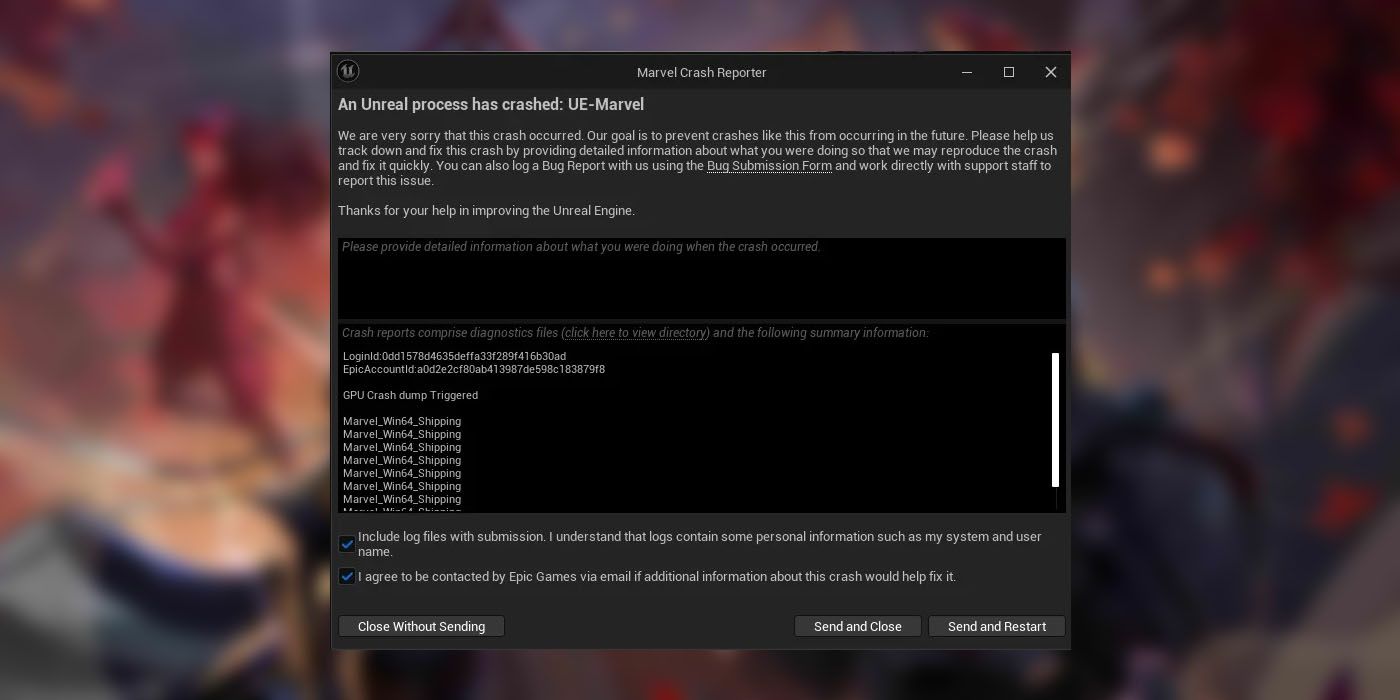Choose Send and Restart
The image size is (1400, 700).
[x=996, y=626]
